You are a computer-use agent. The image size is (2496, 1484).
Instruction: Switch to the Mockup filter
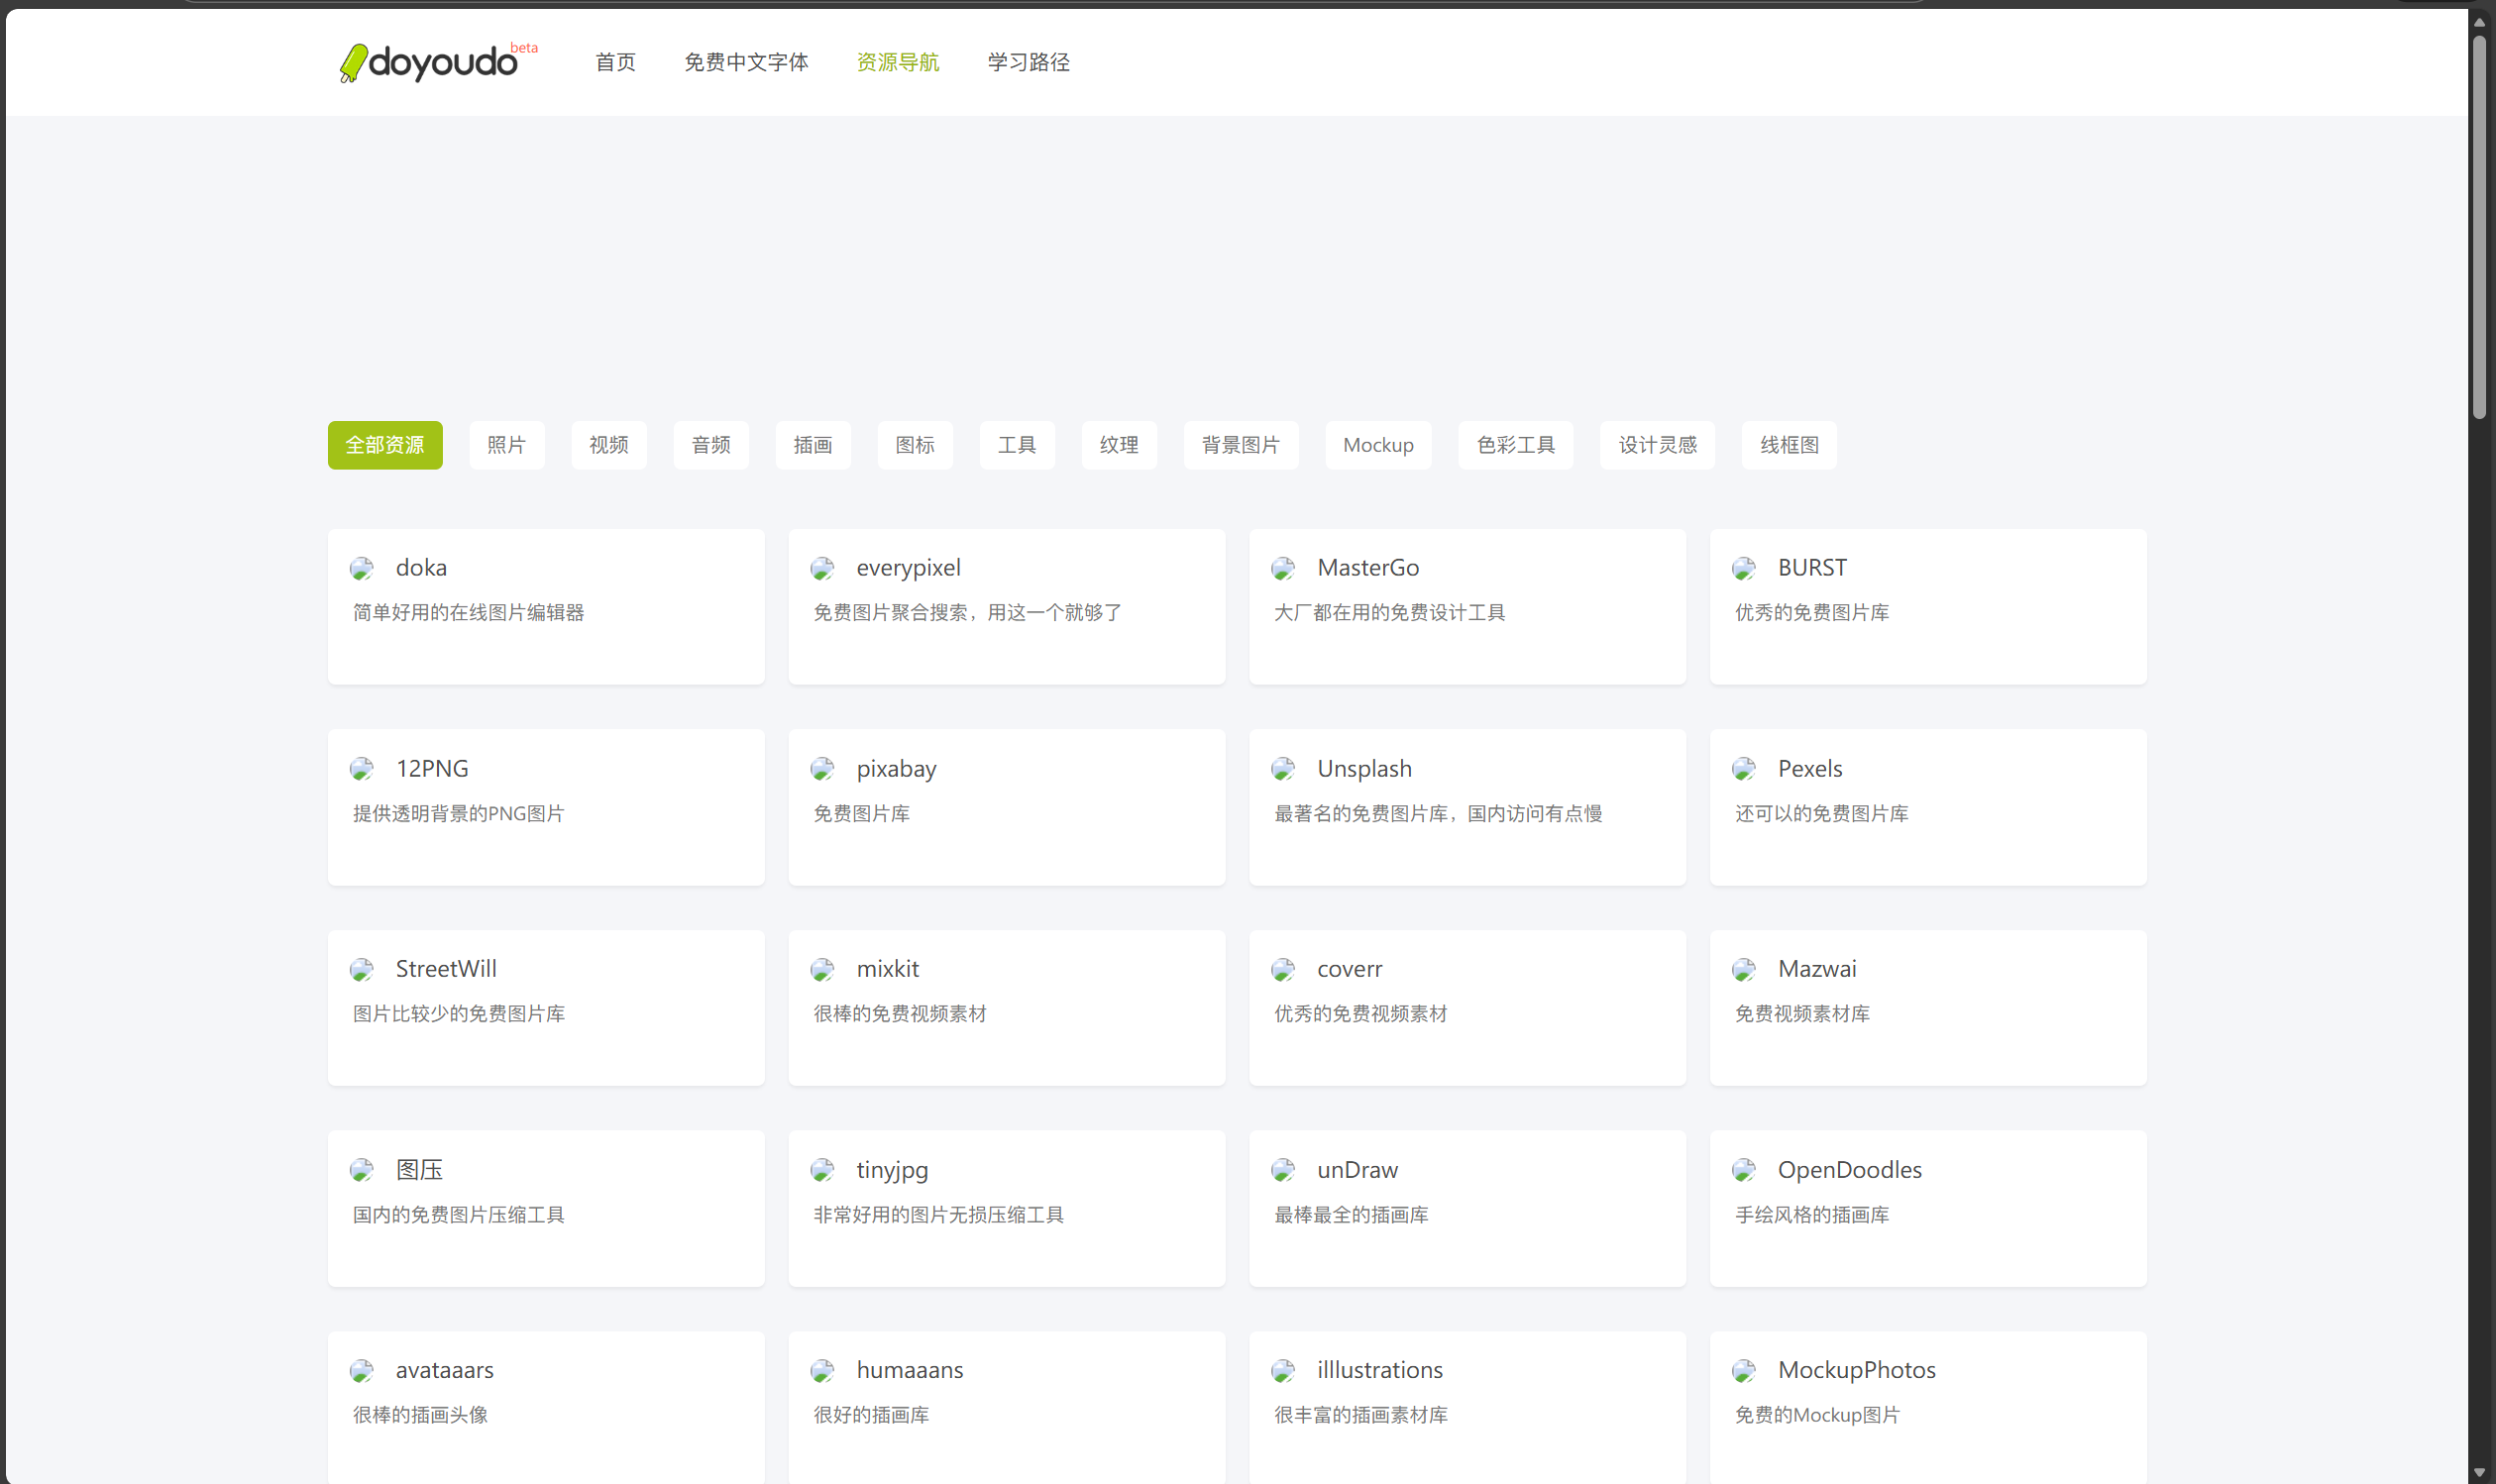(x=1377, y=445)
